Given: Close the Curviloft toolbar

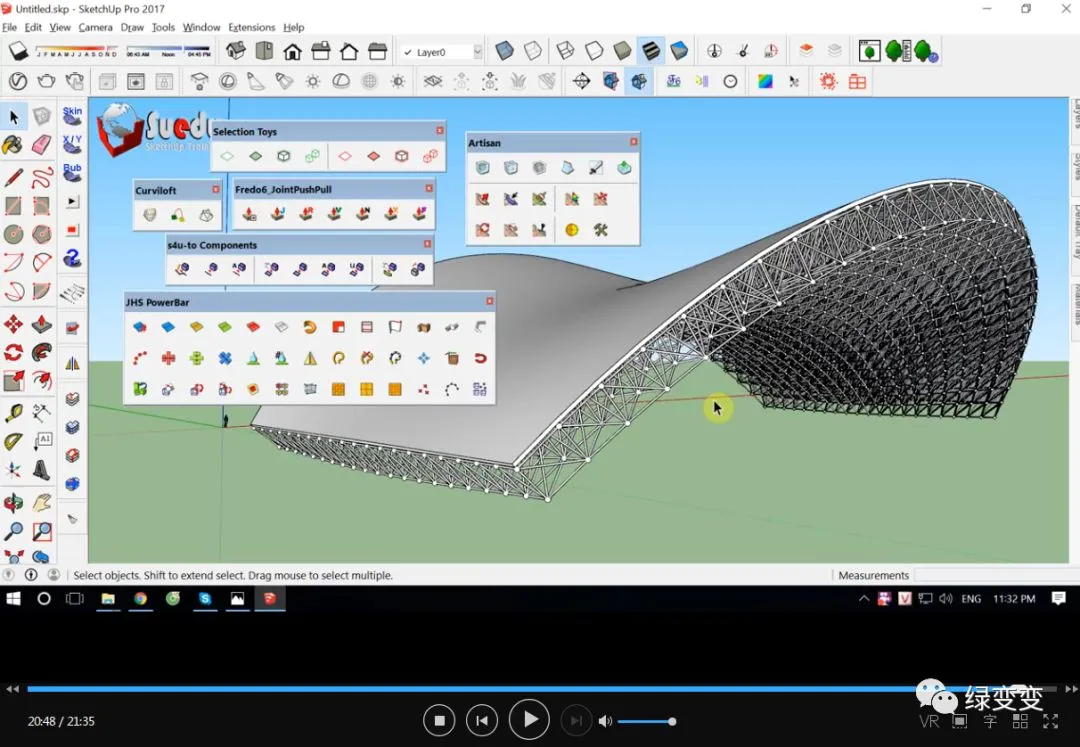Looking at the screenshot, I should pos(216,189).
